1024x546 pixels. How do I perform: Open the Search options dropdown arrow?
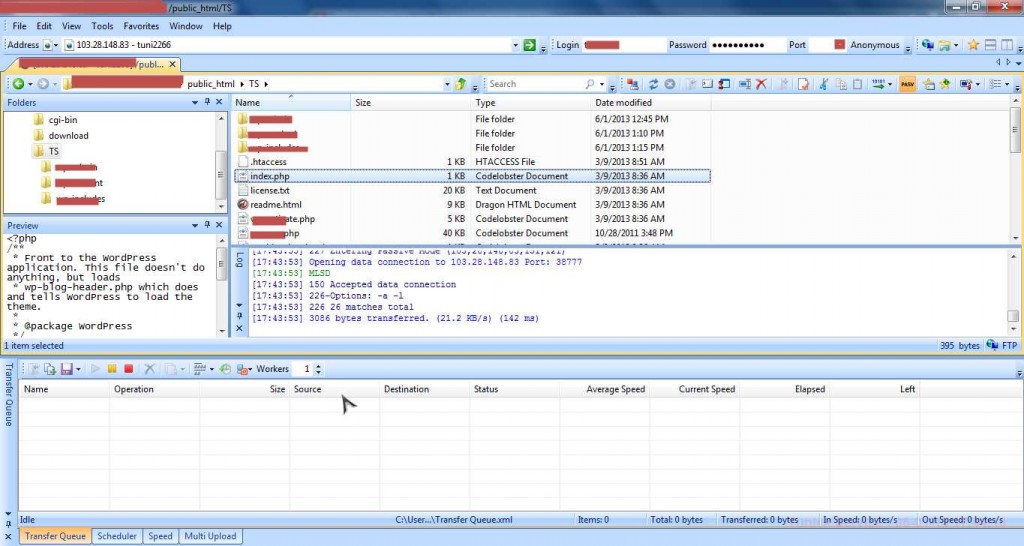[x=601, y=84]
